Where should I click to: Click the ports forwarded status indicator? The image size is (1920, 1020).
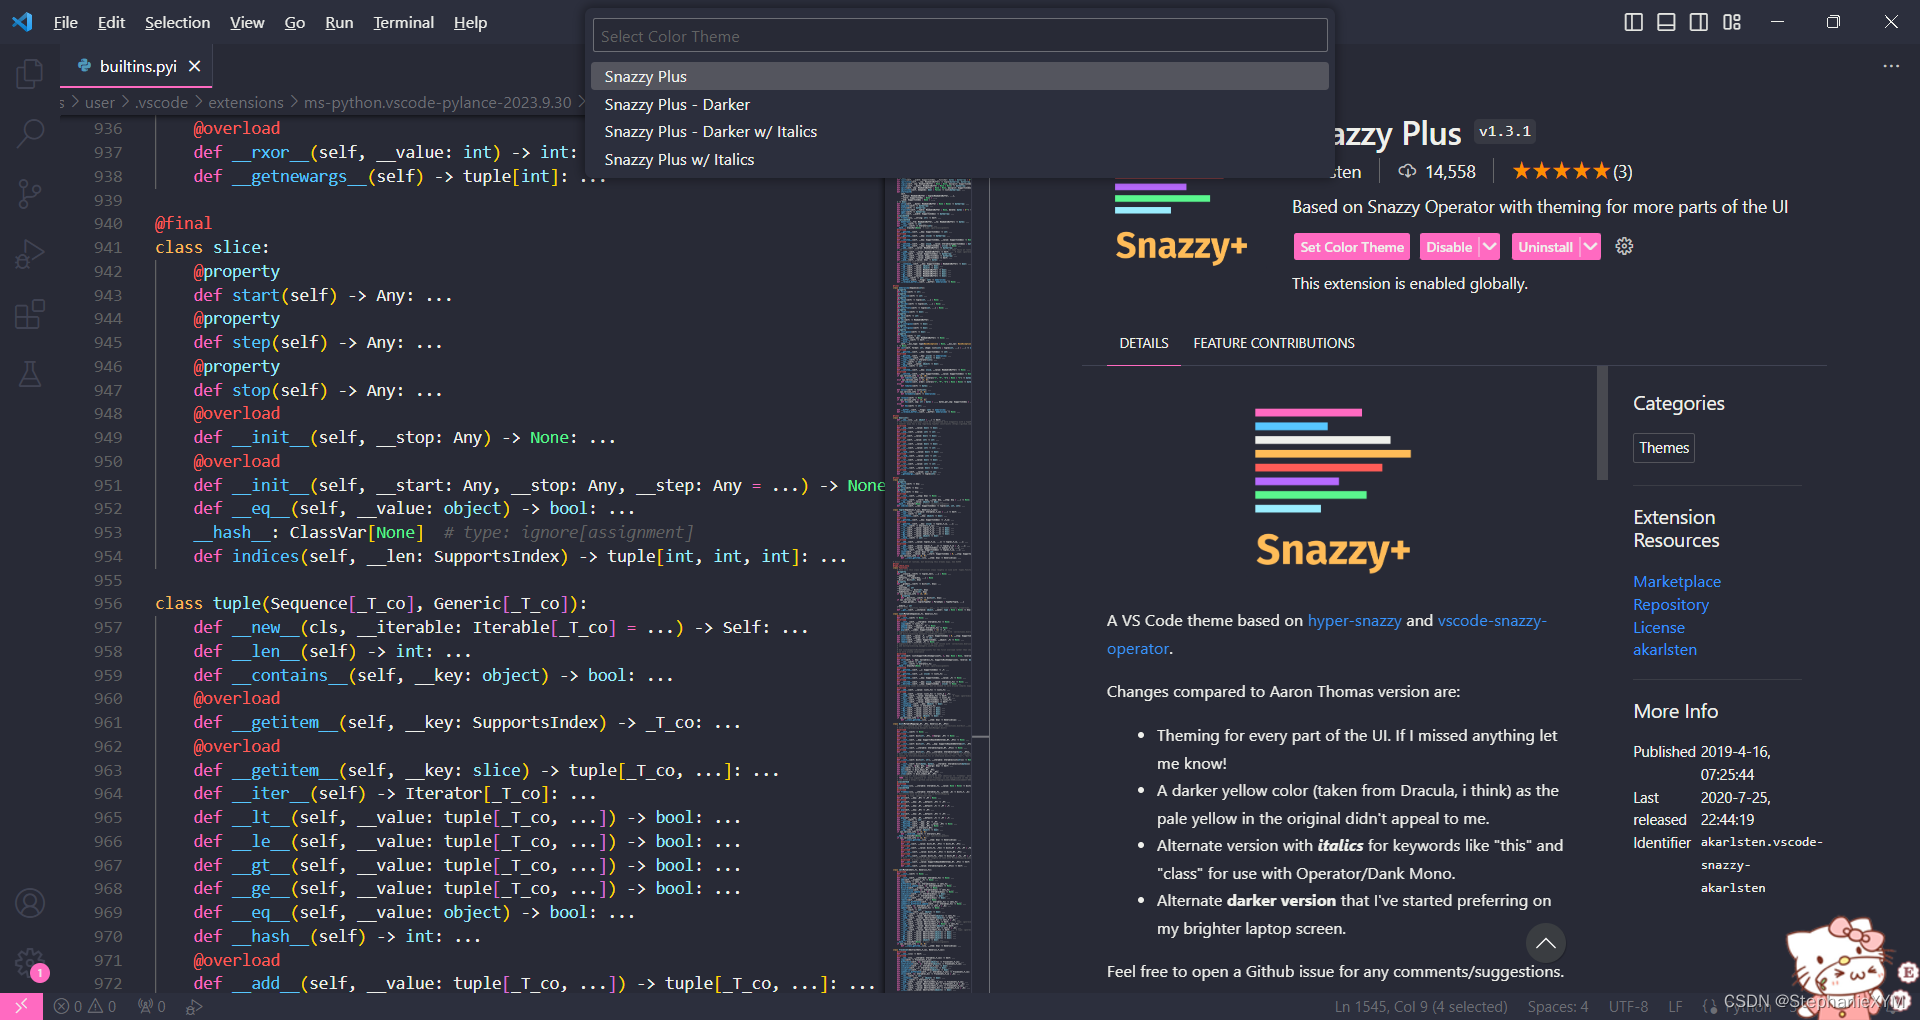tap(152, 1007)
